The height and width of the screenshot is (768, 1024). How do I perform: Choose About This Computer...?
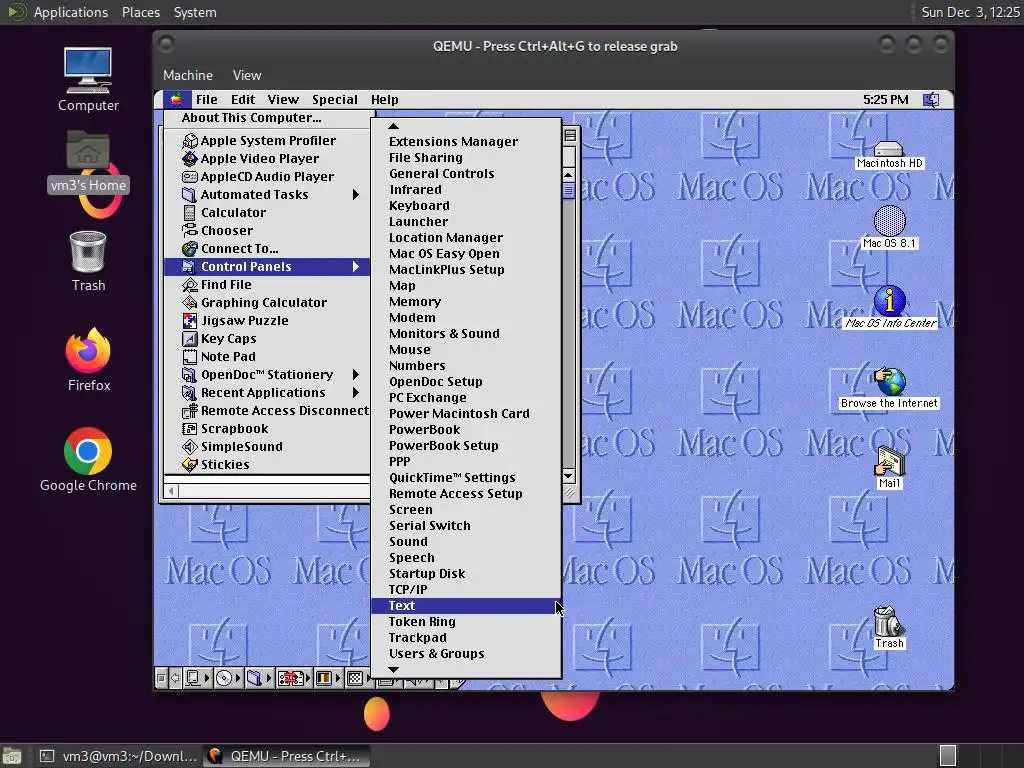pos(267,118)
